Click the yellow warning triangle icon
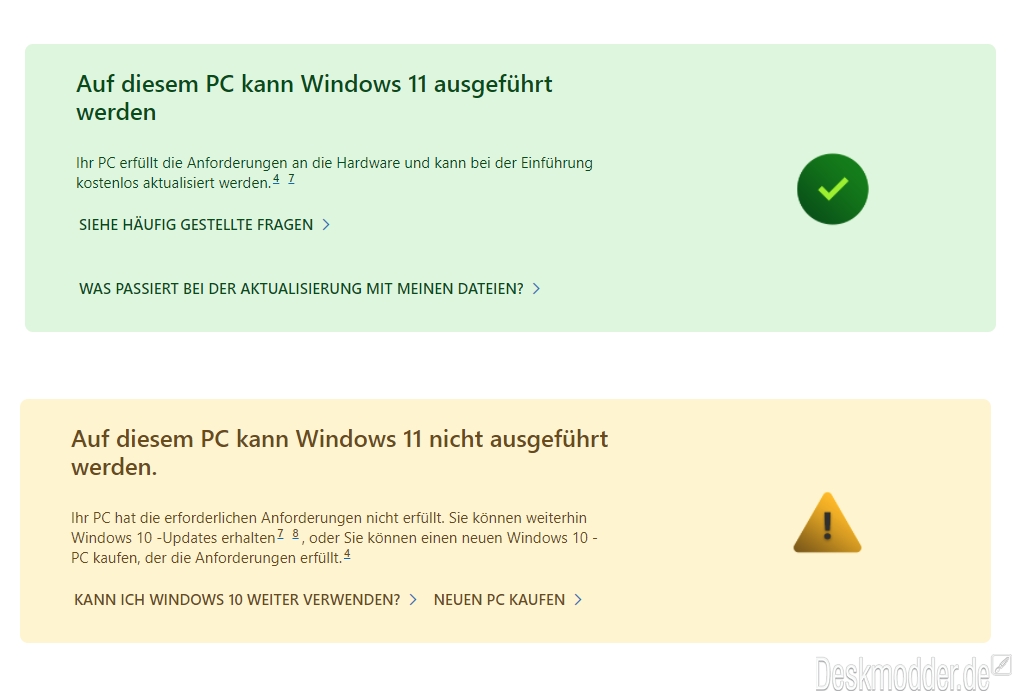Viewport: 1012px width, 691px height. (827, 523)
